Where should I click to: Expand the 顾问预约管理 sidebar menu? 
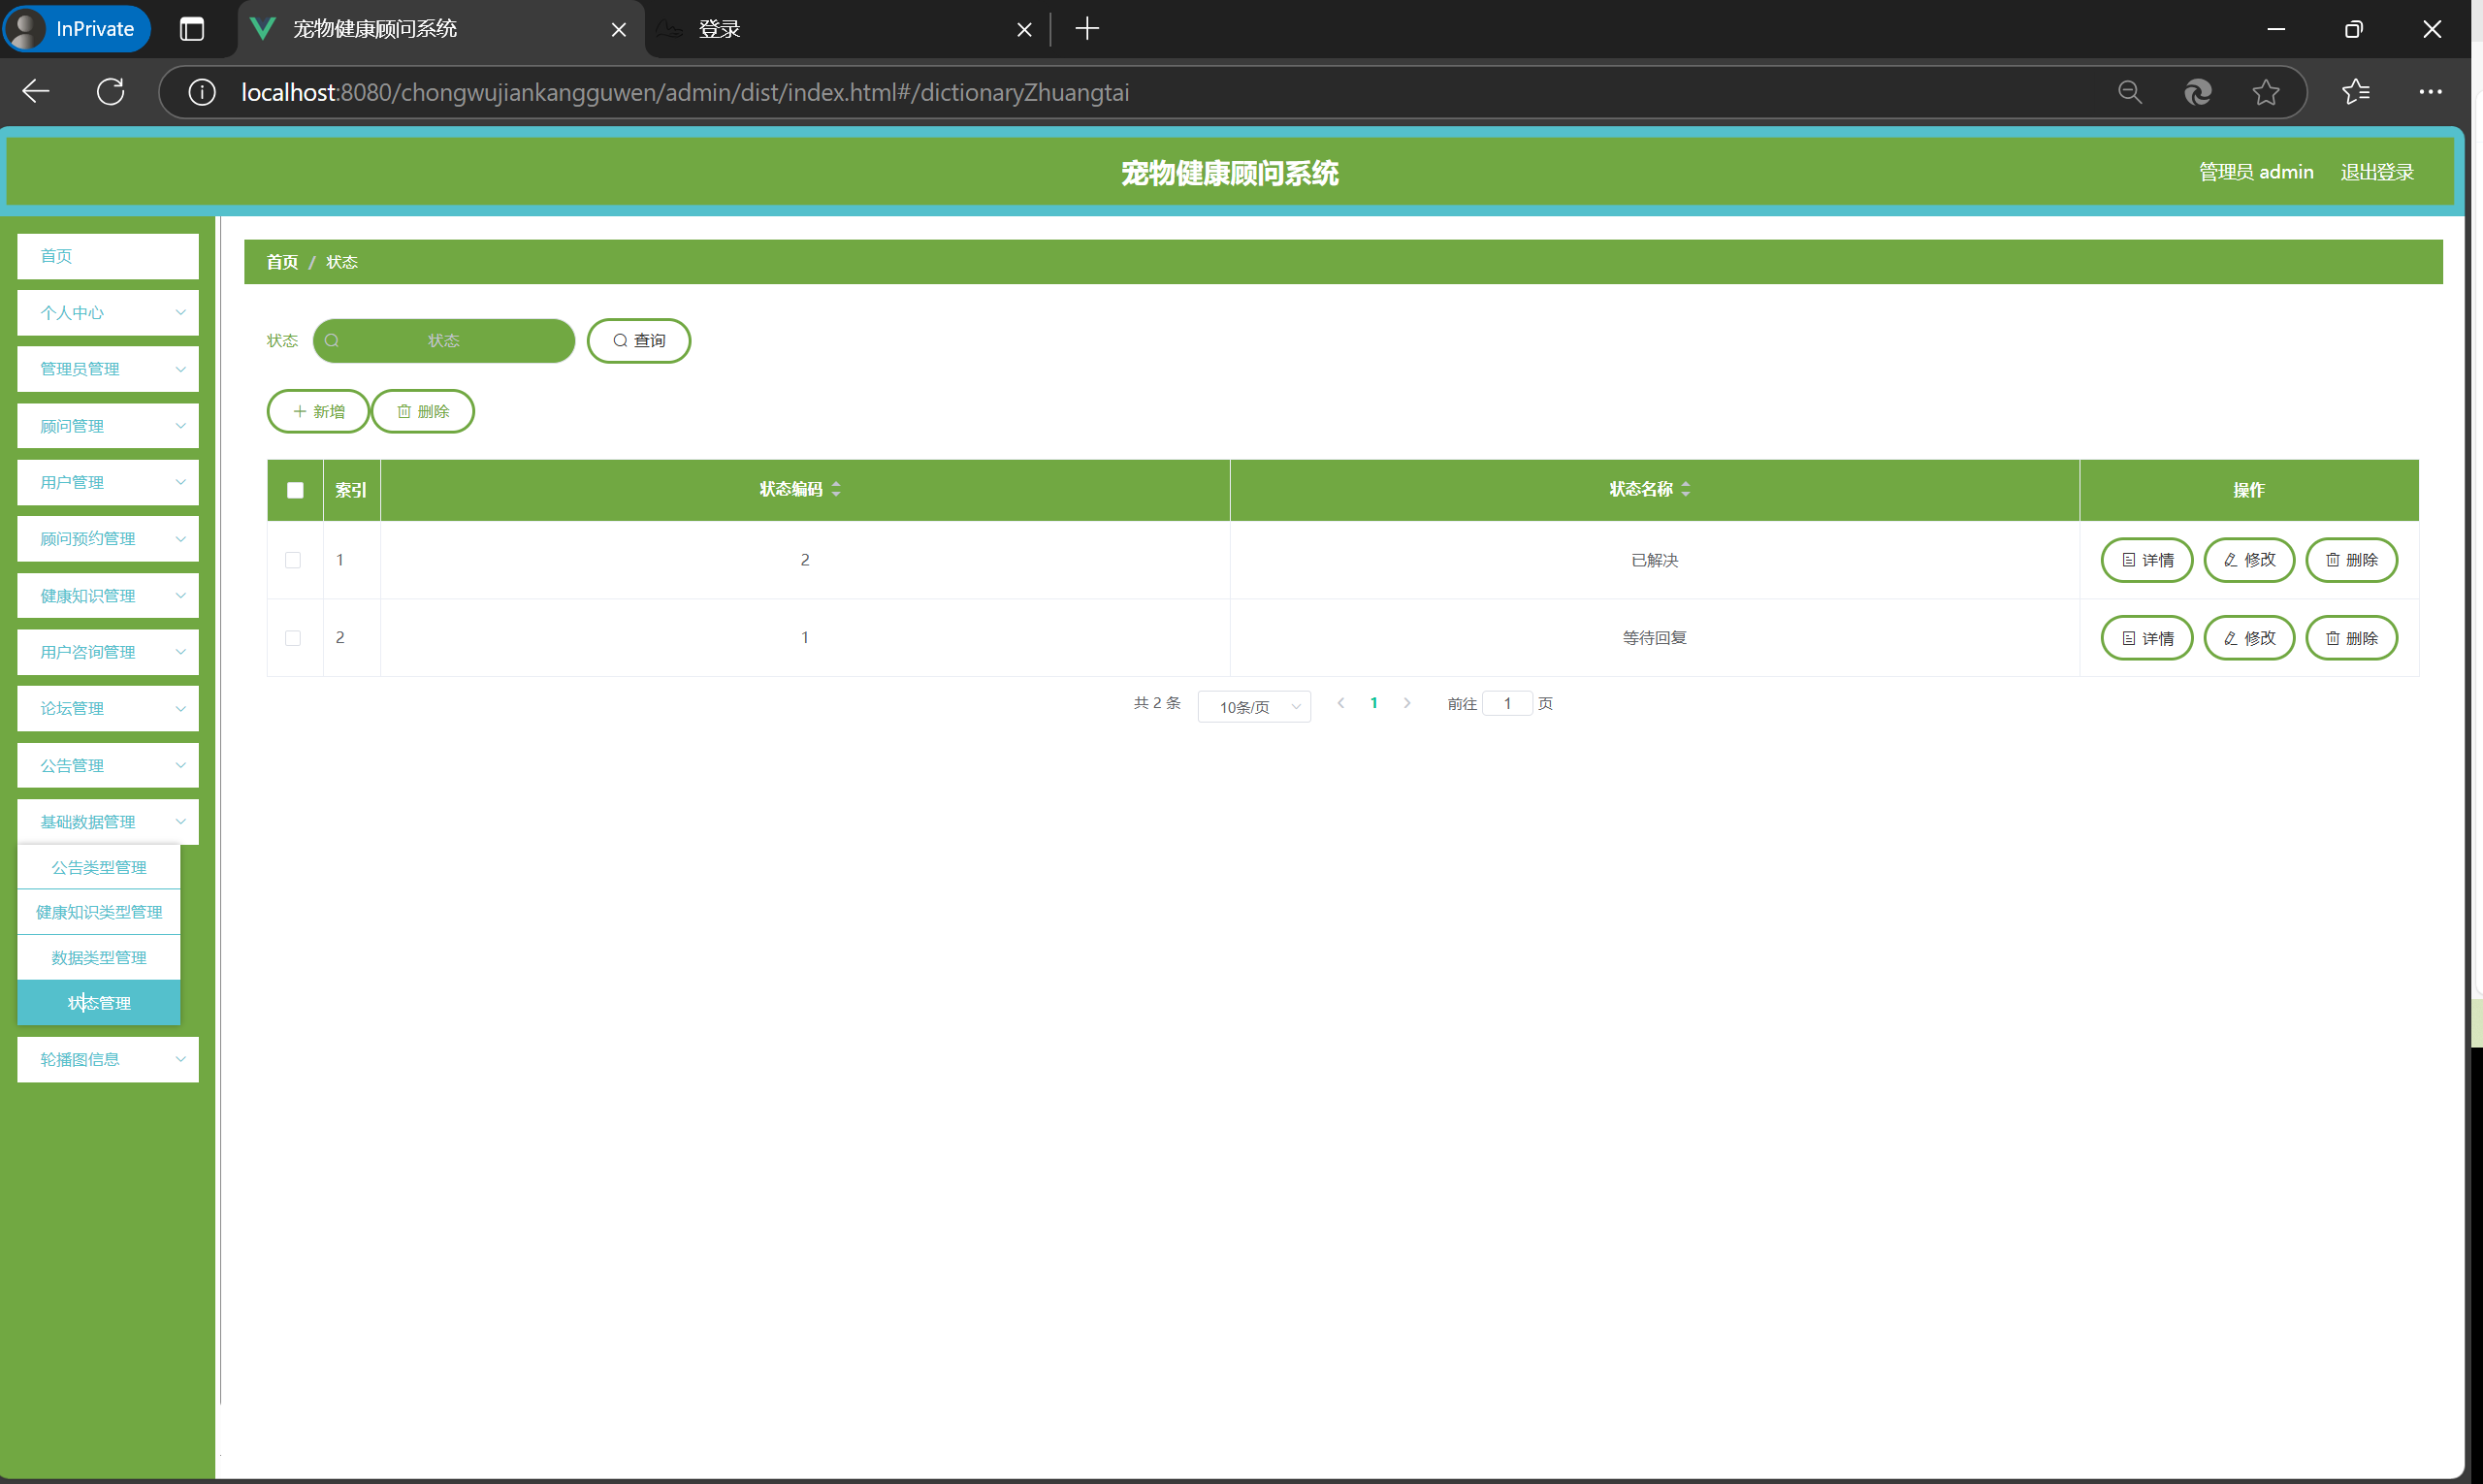[108, 539]
